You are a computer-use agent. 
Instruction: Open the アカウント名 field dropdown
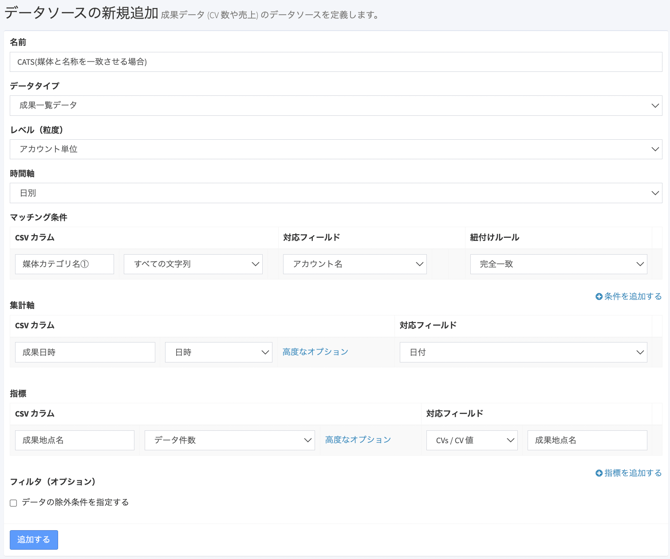pyautogui.click(x=355, y=264)
